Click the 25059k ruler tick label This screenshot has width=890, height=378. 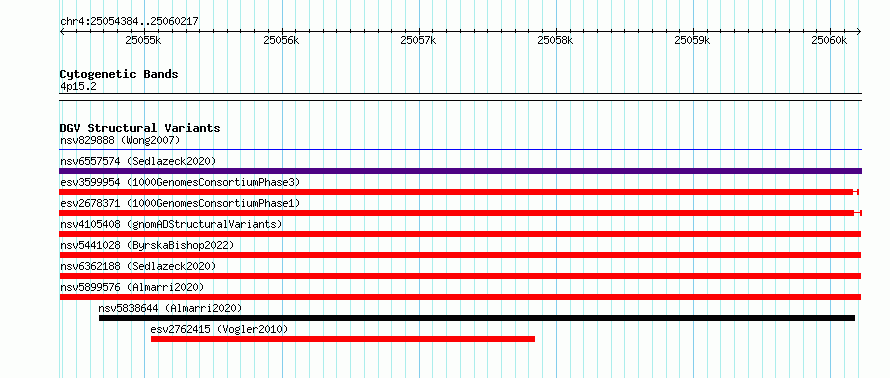tap(693, 40)
